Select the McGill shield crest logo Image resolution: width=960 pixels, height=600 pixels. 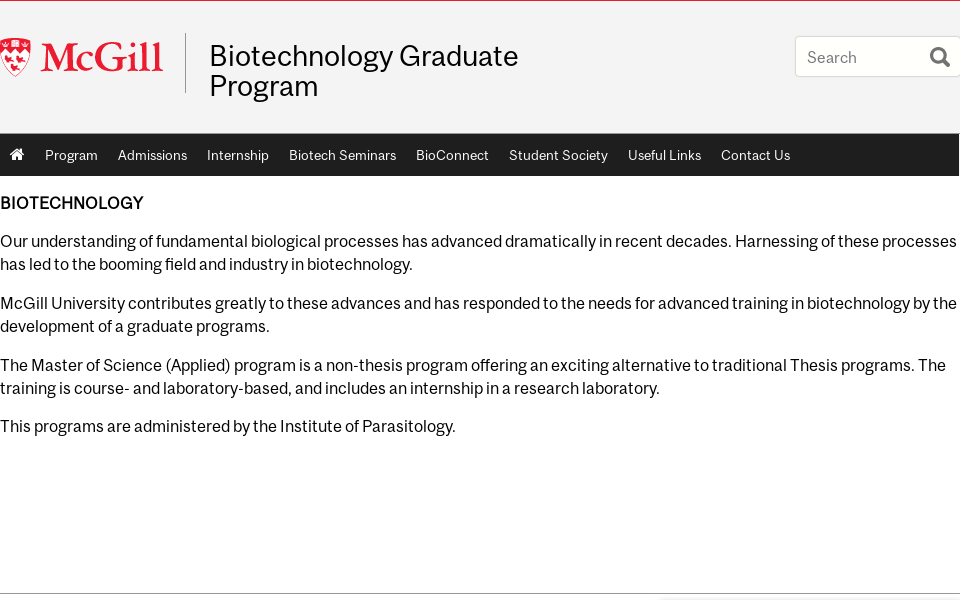pos(14,56)
